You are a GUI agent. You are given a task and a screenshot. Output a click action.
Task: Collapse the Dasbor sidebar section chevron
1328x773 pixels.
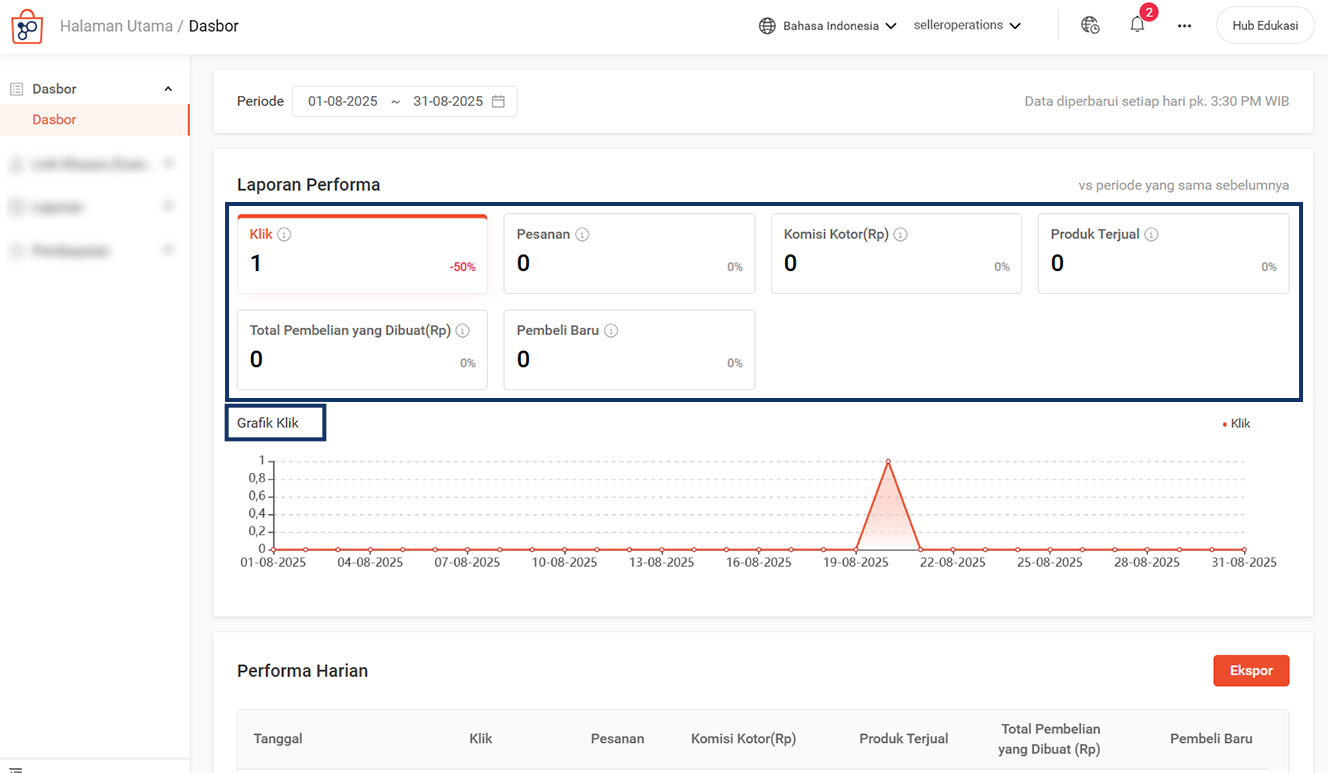pos(168,89)
